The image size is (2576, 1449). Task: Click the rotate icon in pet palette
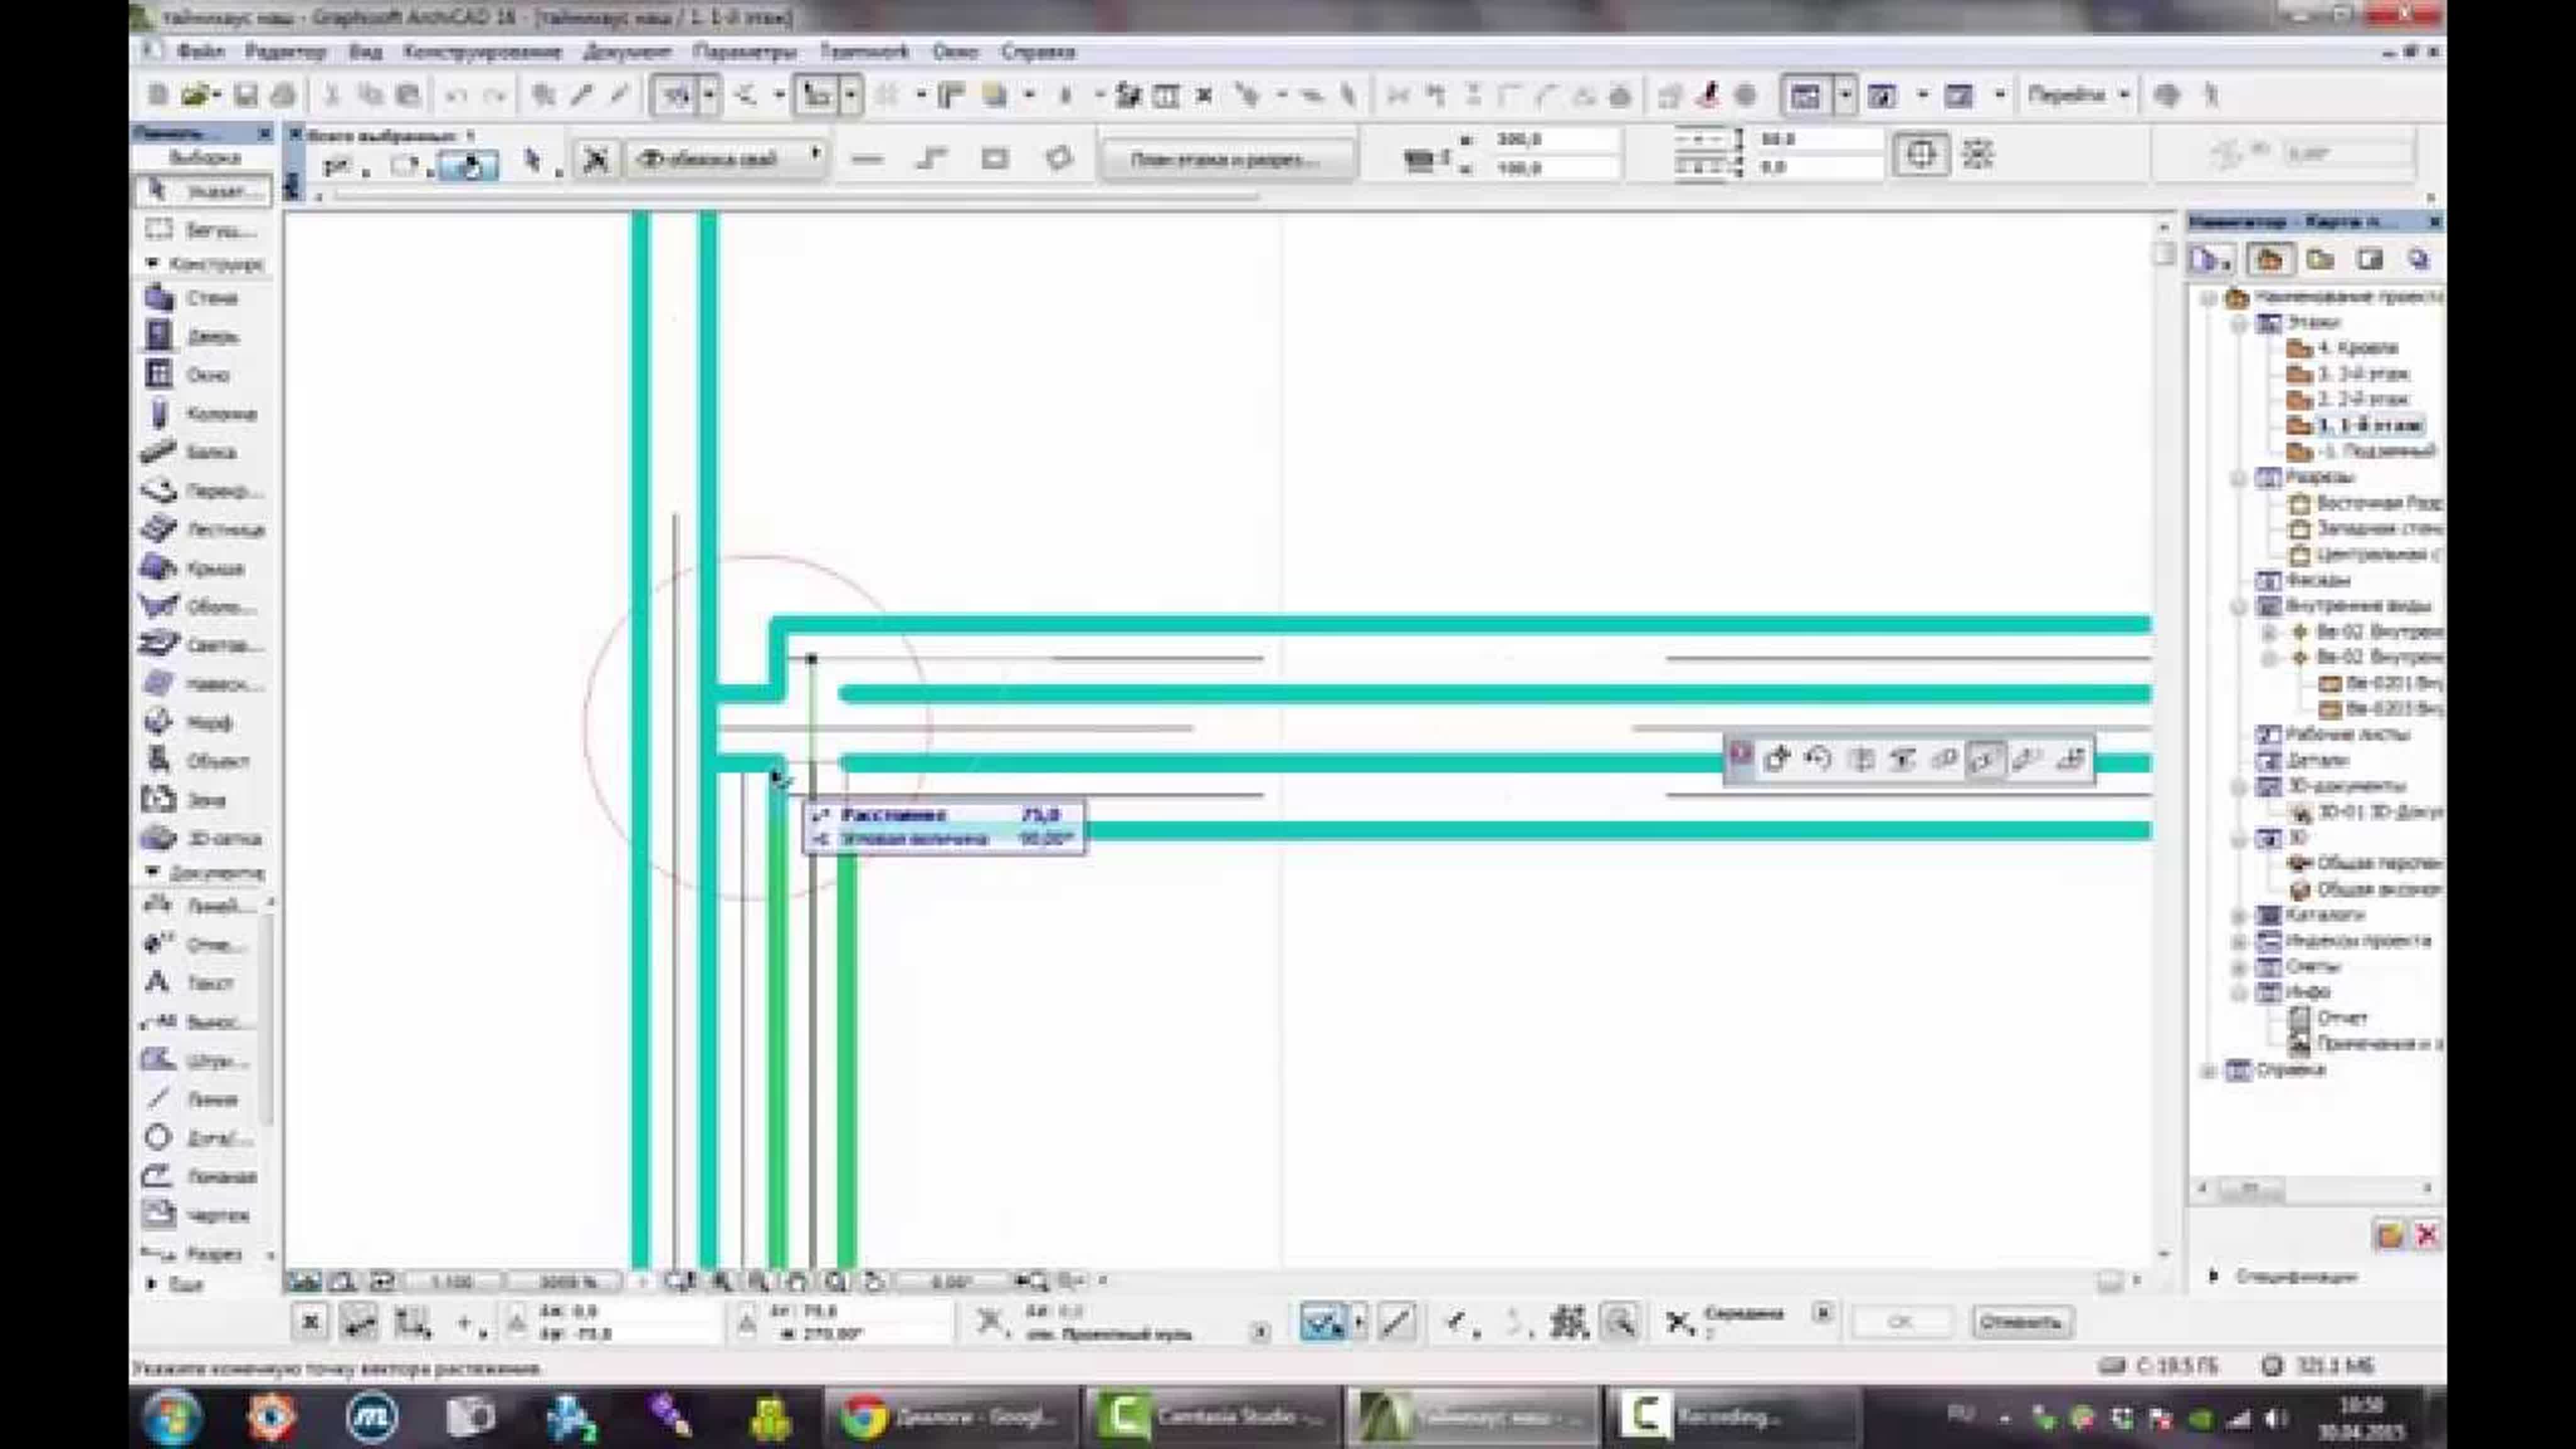1818,759
